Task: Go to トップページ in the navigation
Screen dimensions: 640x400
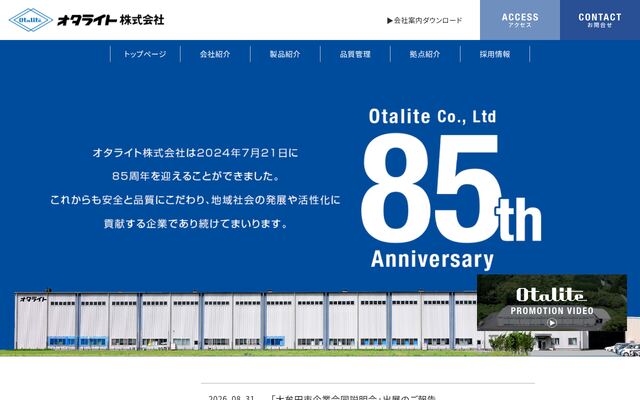Action: (x=145, y=54)
